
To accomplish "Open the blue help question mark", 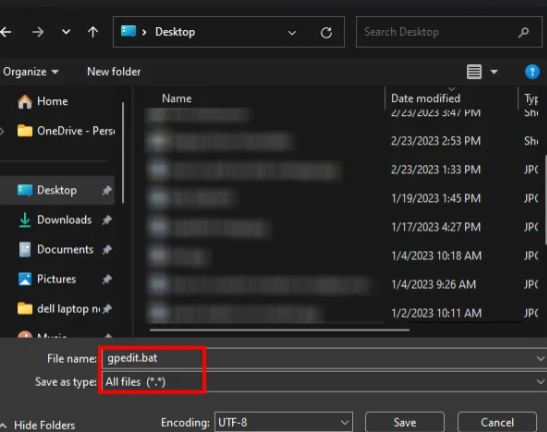I will tap(532, 72).
